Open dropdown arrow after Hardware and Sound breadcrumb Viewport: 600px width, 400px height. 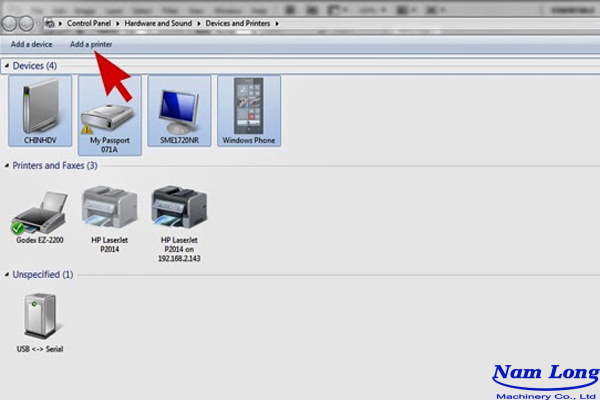[x=199, y=22]
